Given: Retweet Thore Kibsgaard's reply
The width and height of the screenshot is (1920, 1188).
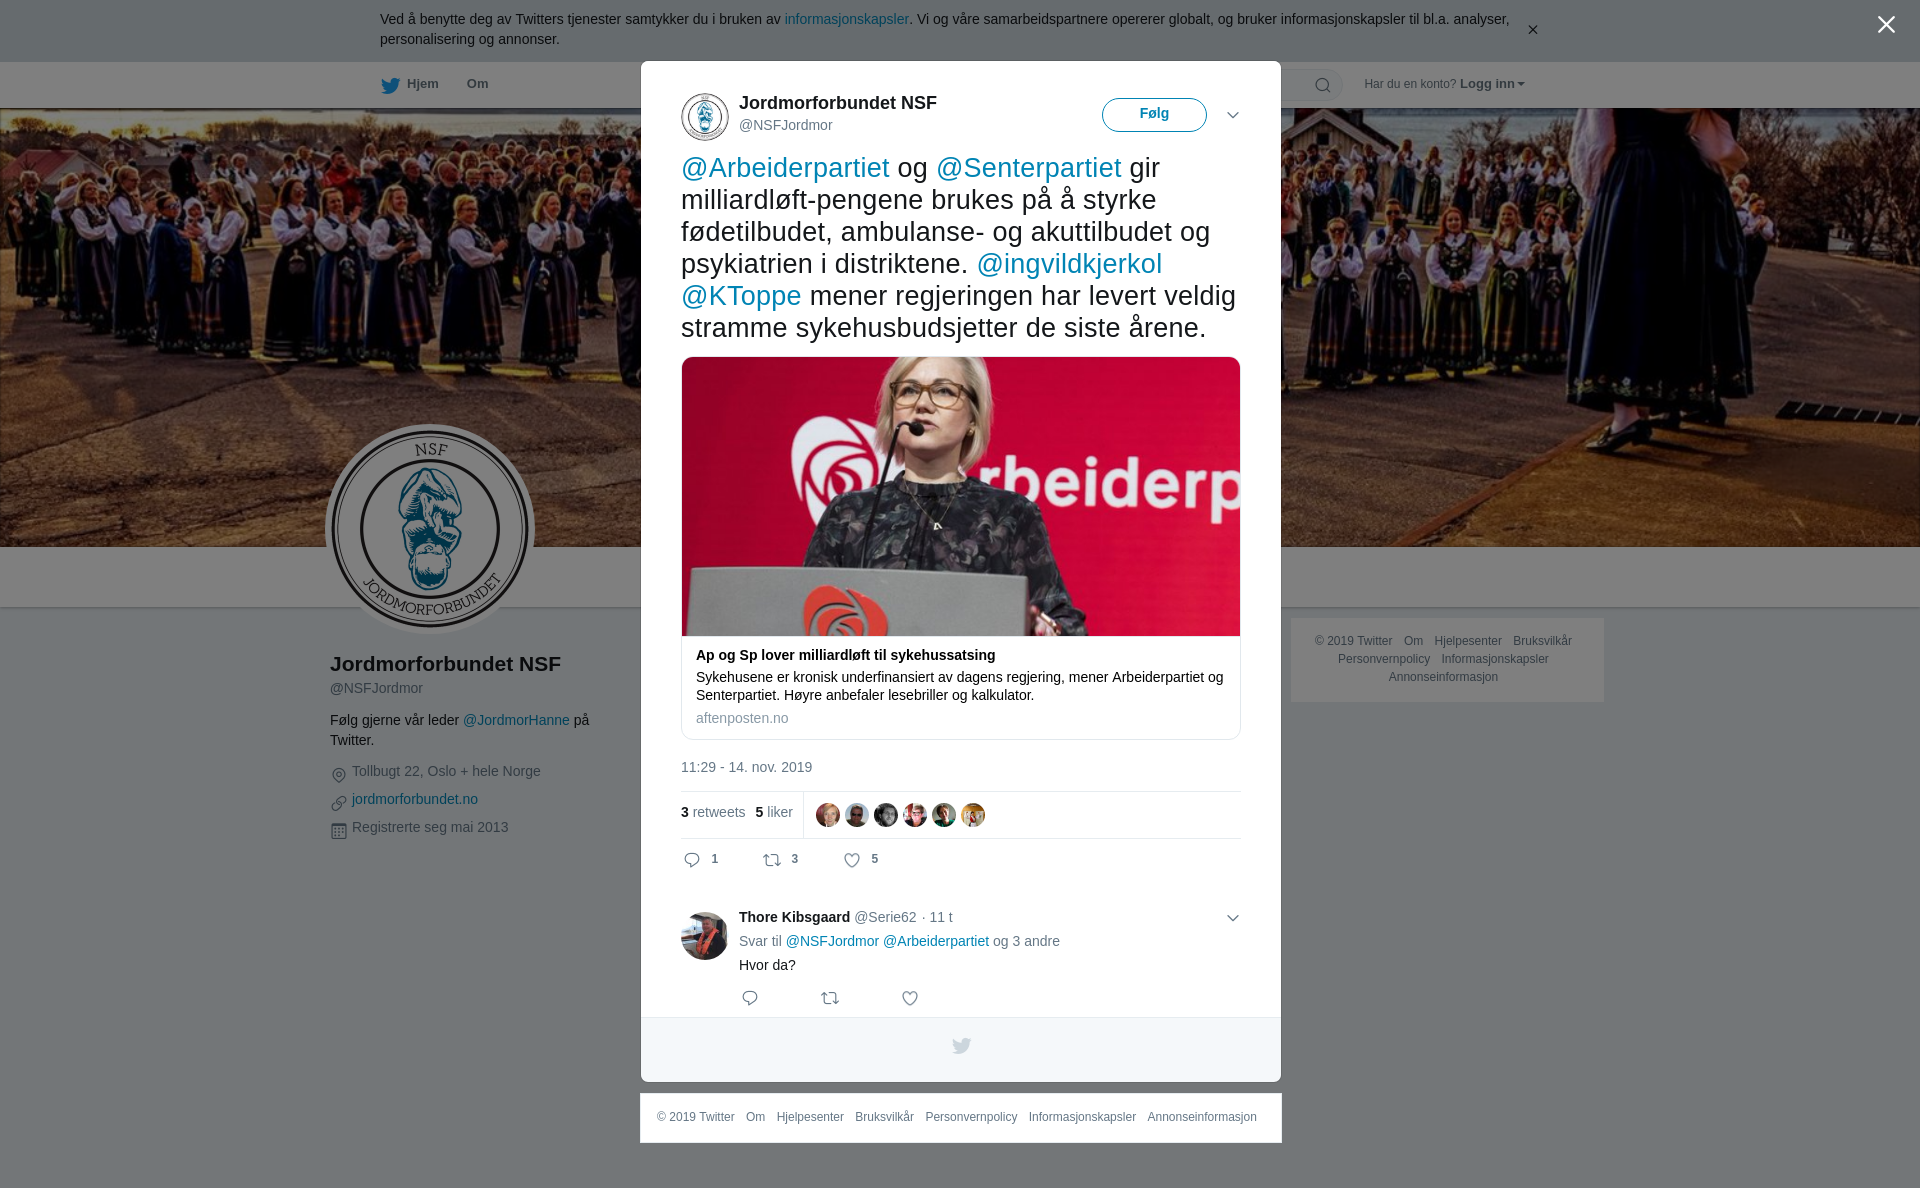Looking at the screenshot, I should (830, 998).
